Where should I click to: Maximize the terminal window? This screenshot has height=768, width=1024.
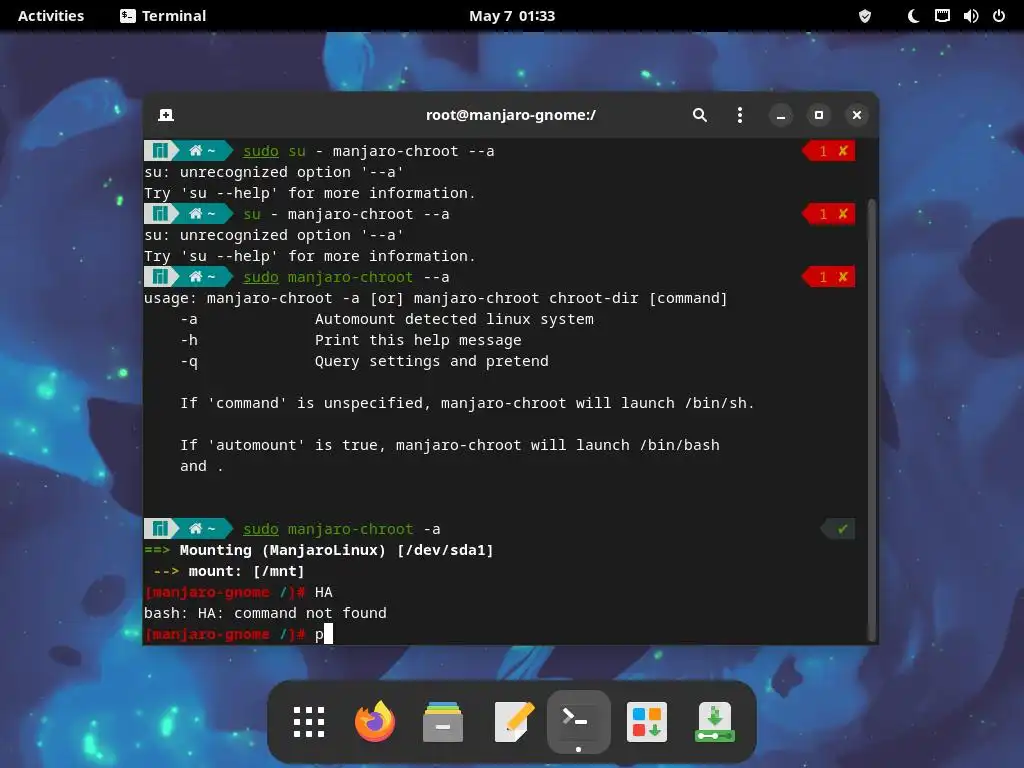coord(819,115)
